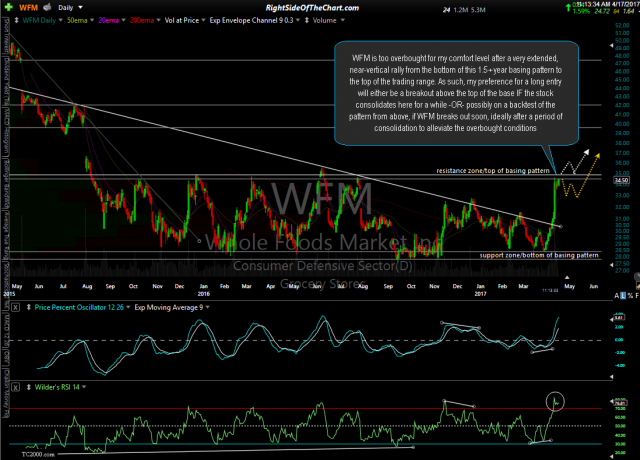Image resolution: width=640 pixels, height=460 pixels.
Task: Click the 34.50 current price label
Action: 621,180
